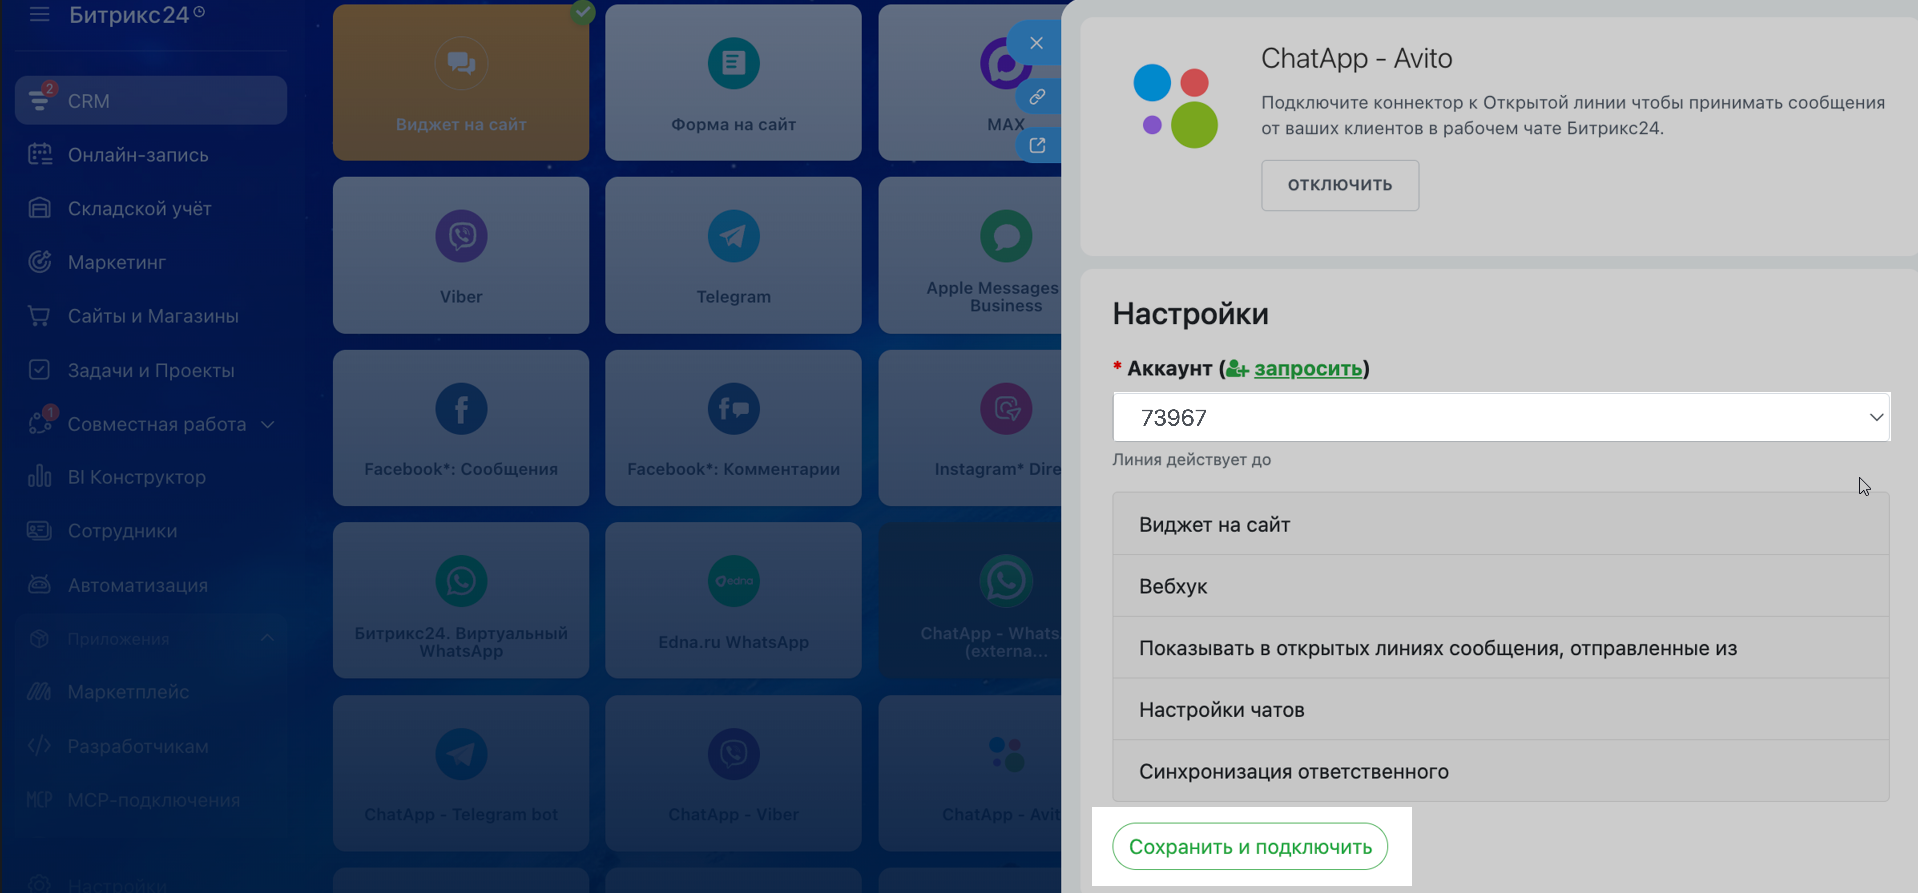The height and width of the screenshot is (893, 1918).
Task: Expand the Webhook settings section
Action: click(1500, 586)
